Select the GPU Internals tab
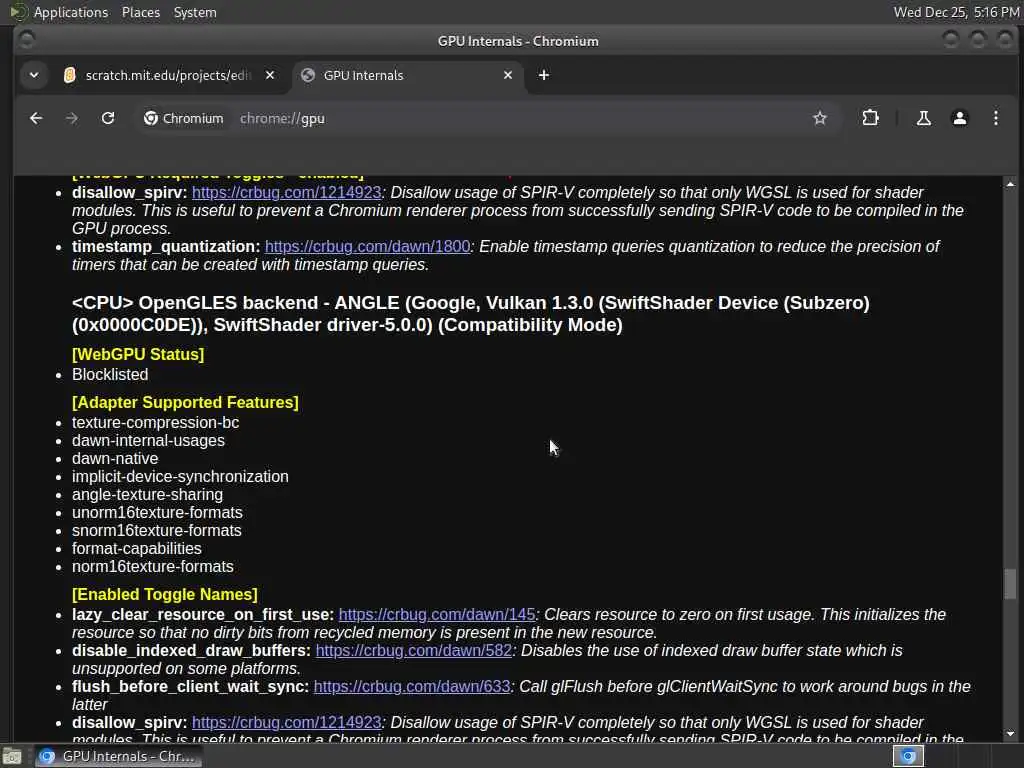The image size is (1024, 768). click(408, 75)
